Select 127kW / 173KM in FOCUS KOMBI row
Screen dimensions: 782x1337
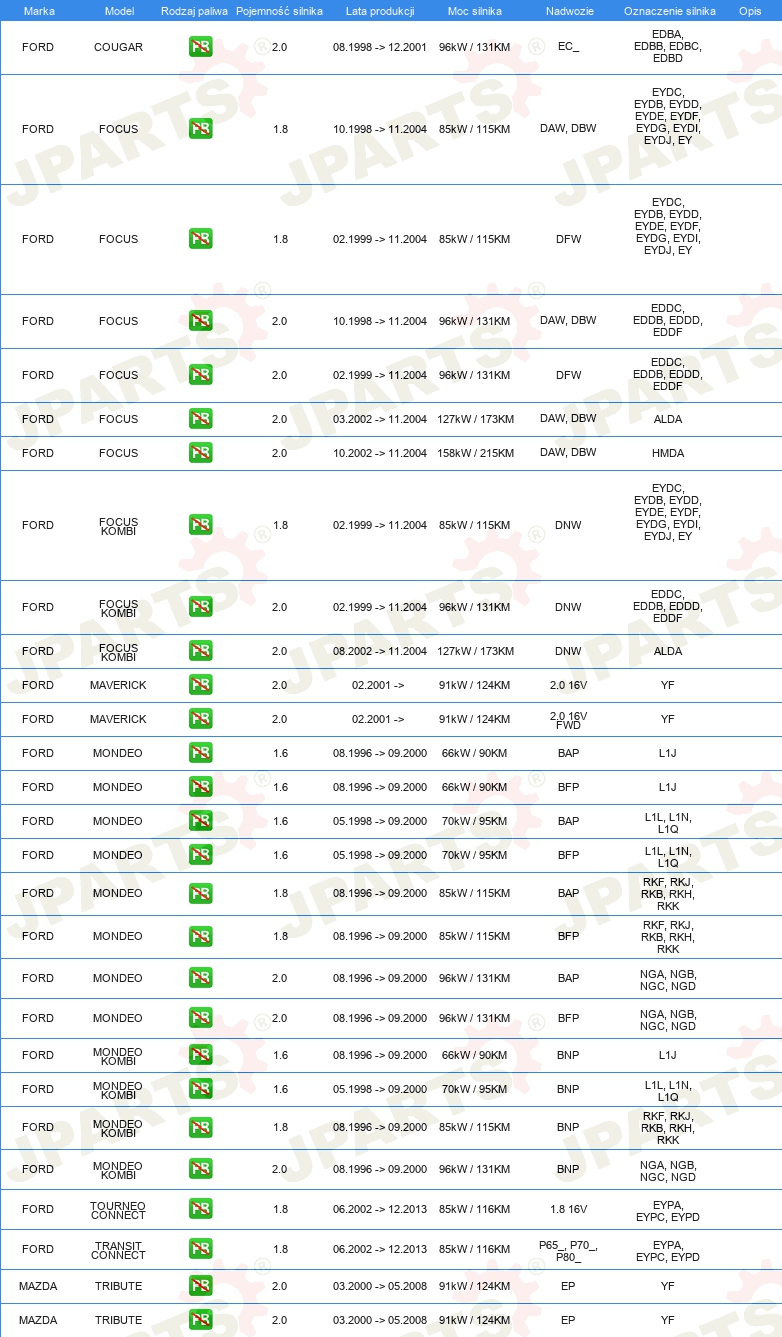[x=474, y=651]
